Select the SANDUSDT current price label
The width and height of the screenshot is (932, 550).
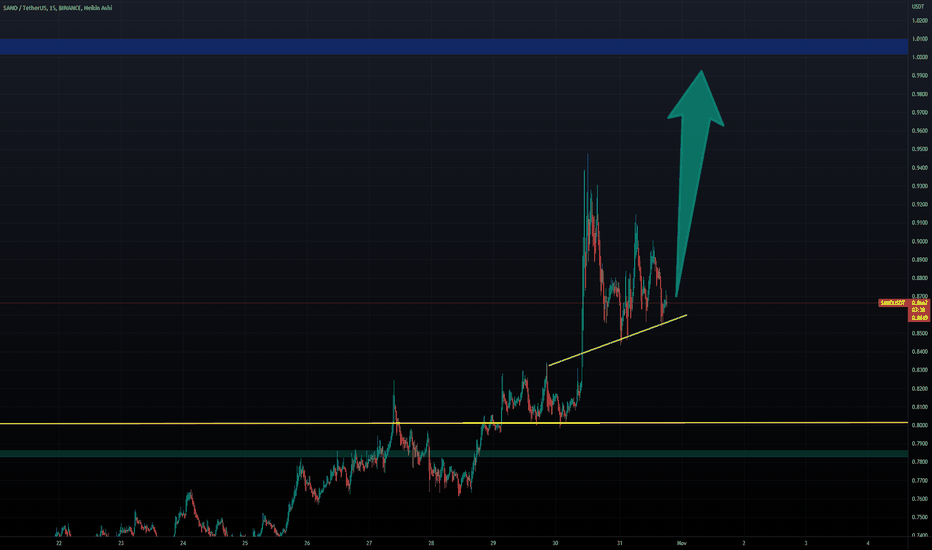[892, 303]
